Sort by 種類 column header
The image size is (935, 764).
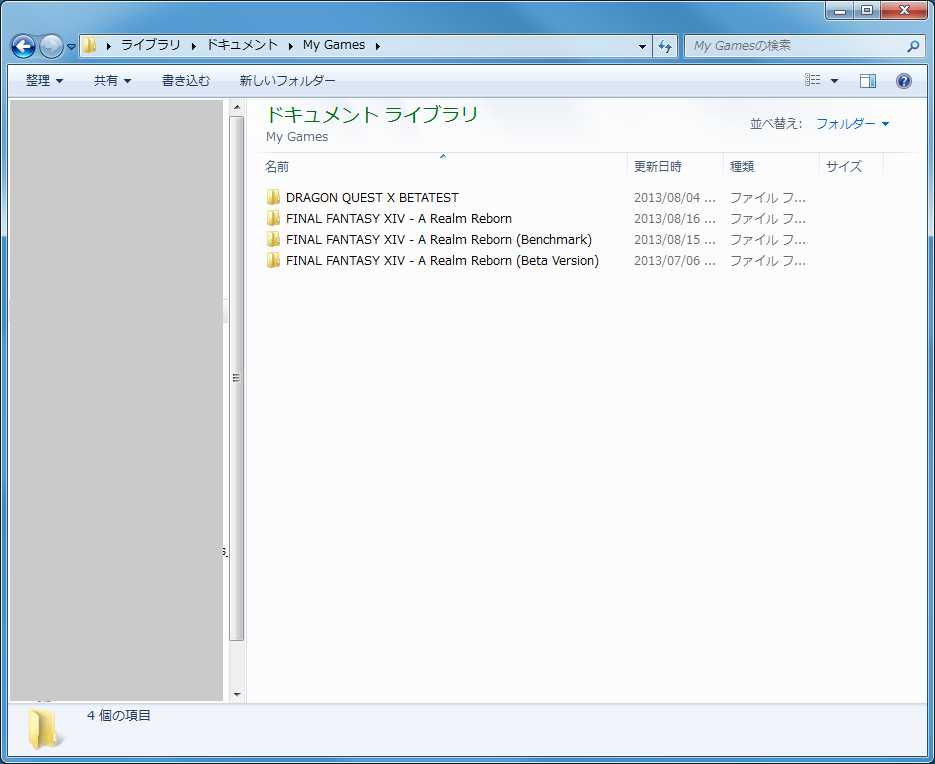(772, 166)
